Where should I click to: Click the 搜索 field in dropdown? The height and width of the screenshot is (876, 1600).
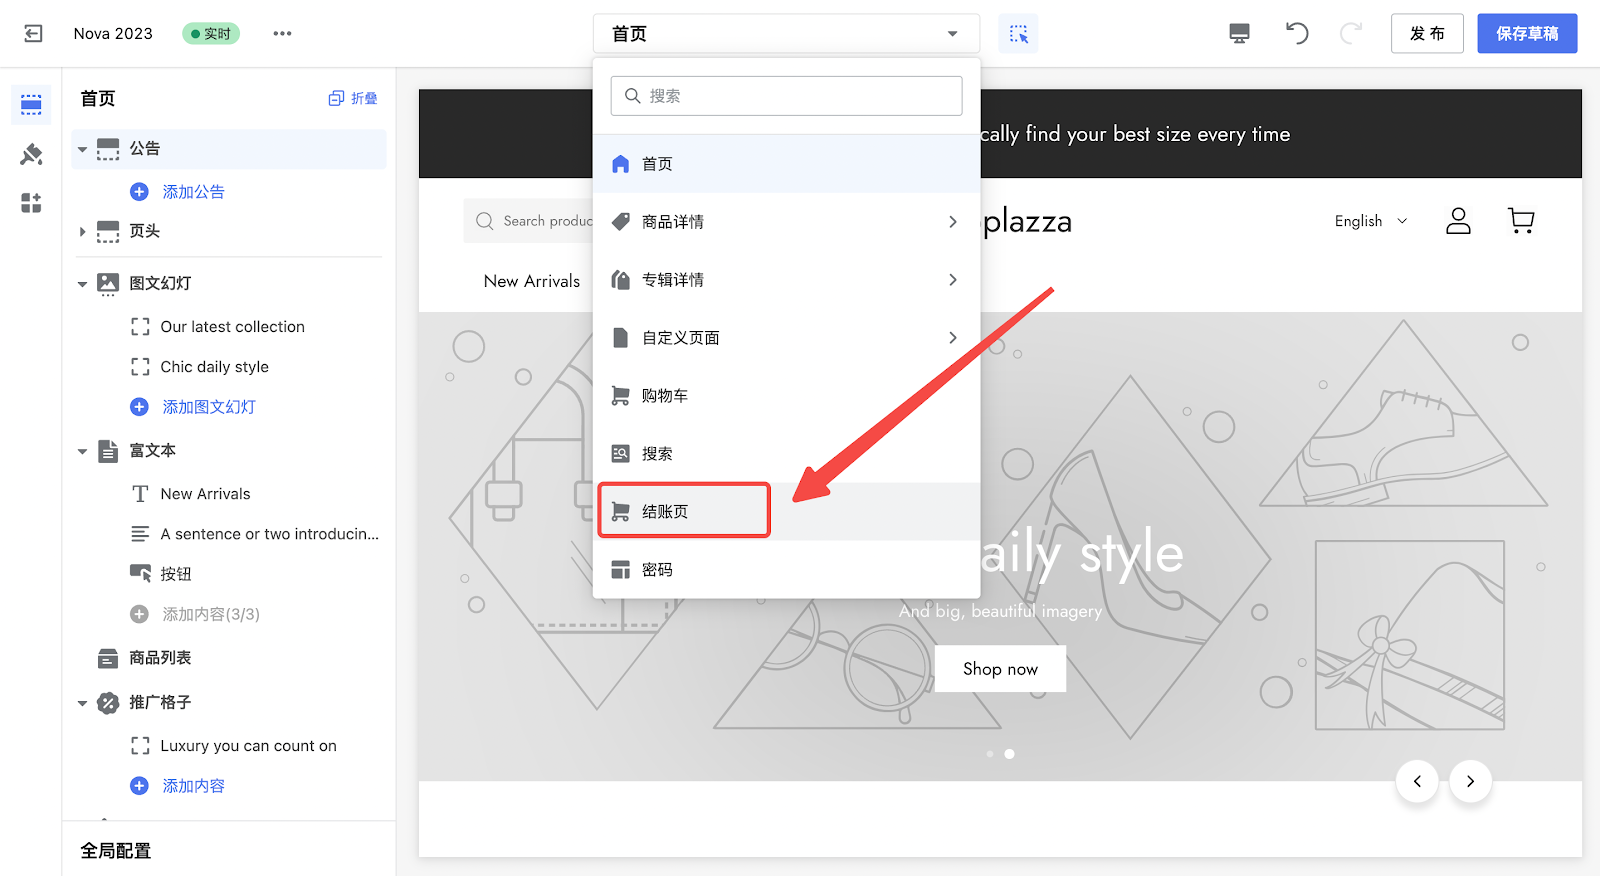(786, 96)
